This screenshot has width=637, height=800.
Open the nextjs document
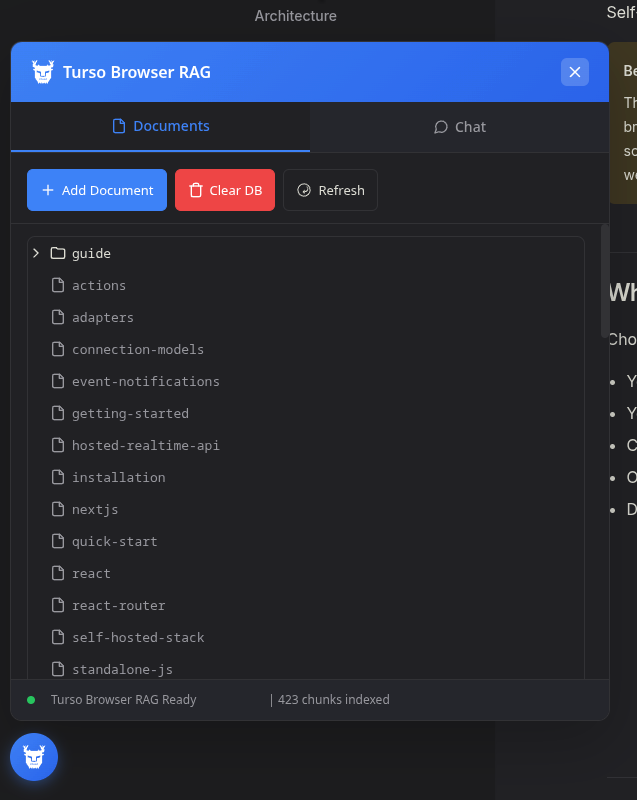point(93,509)
